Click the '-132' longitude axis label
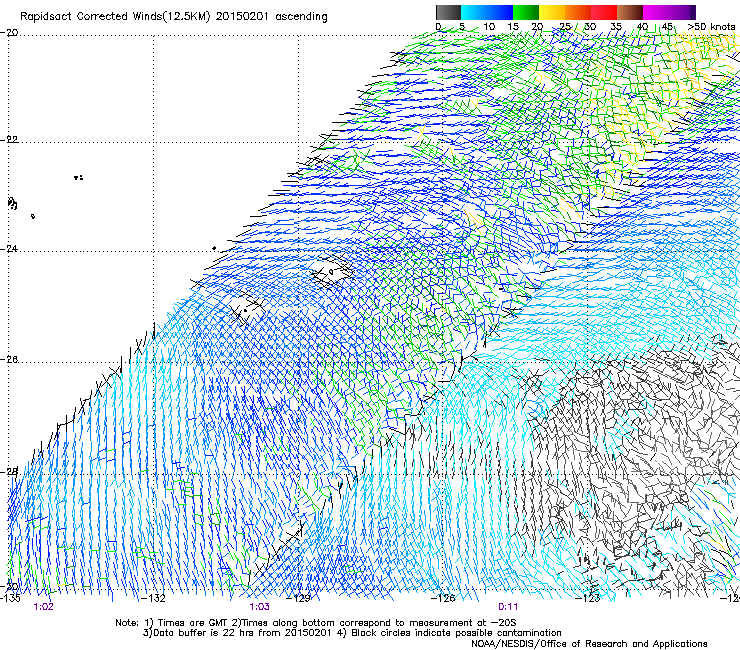Viewport: 740px width, 650px height. (x=154, y=598)
